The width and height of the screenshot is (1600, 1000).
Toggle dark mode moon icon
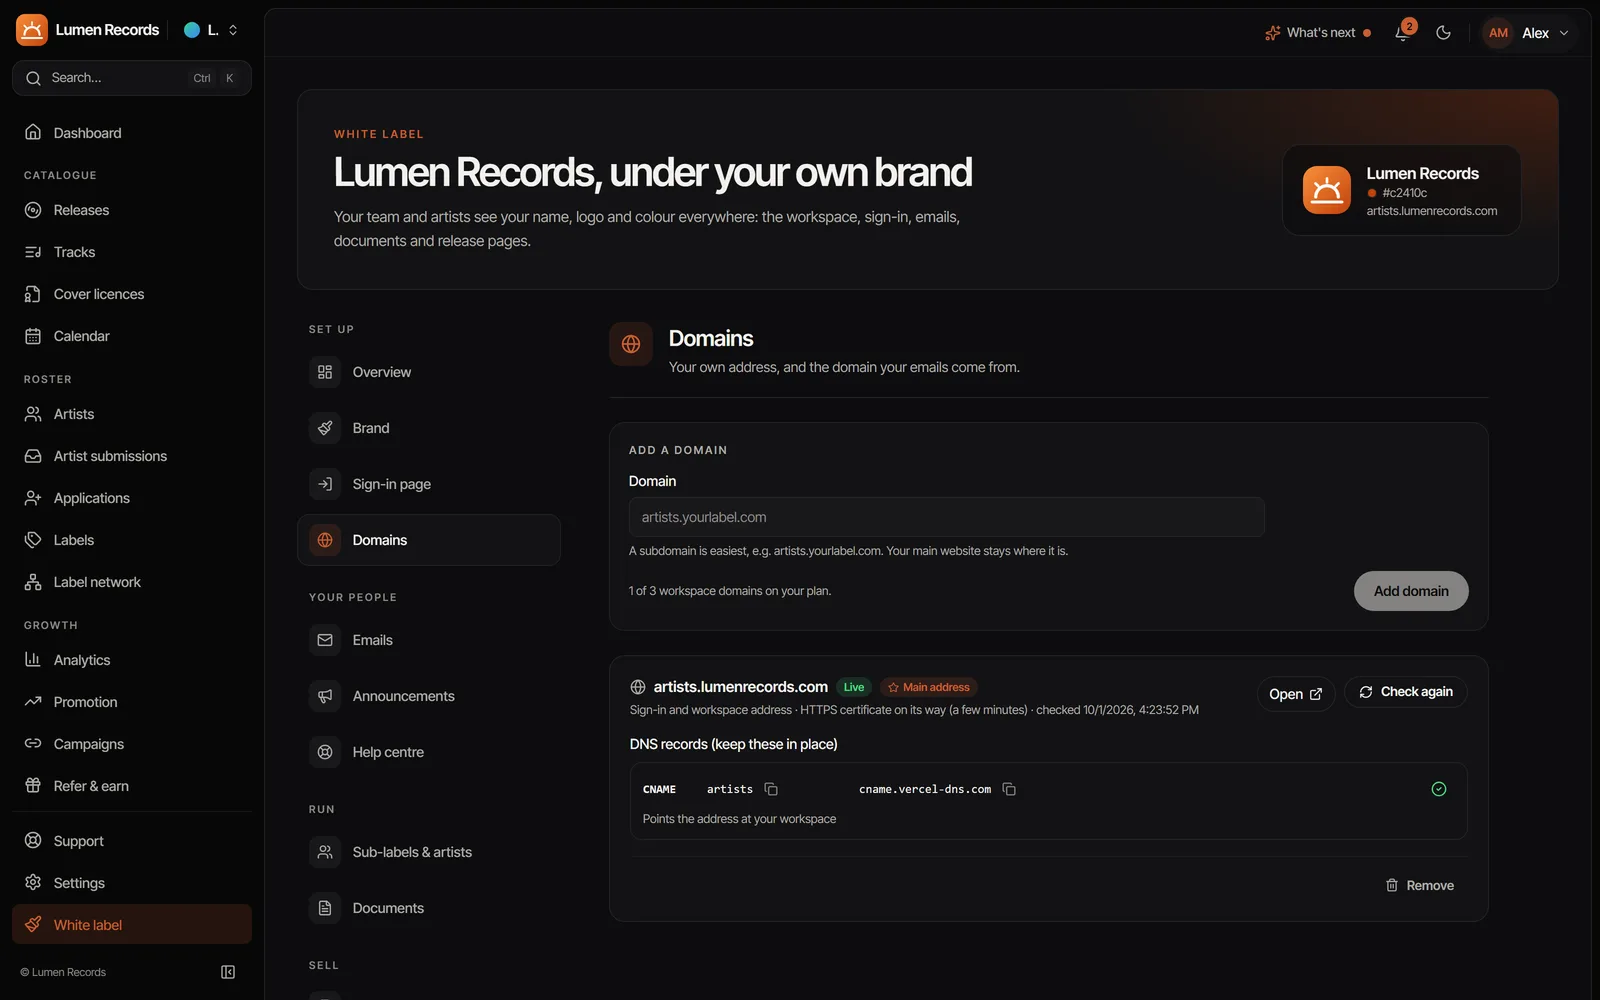pyautogui.click(x=1443, y=33)
